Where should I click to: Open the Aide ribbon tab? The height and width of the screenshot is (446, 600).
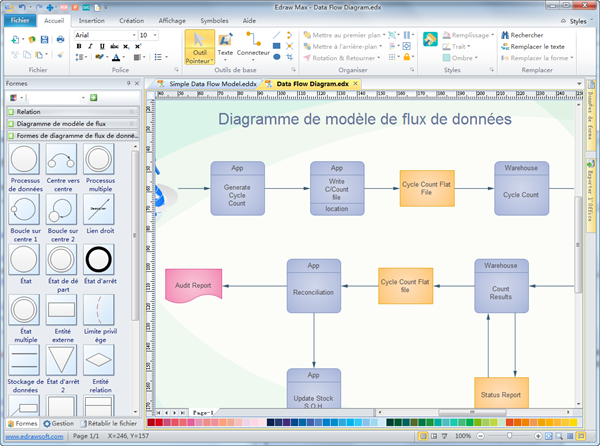pos(249,21)
